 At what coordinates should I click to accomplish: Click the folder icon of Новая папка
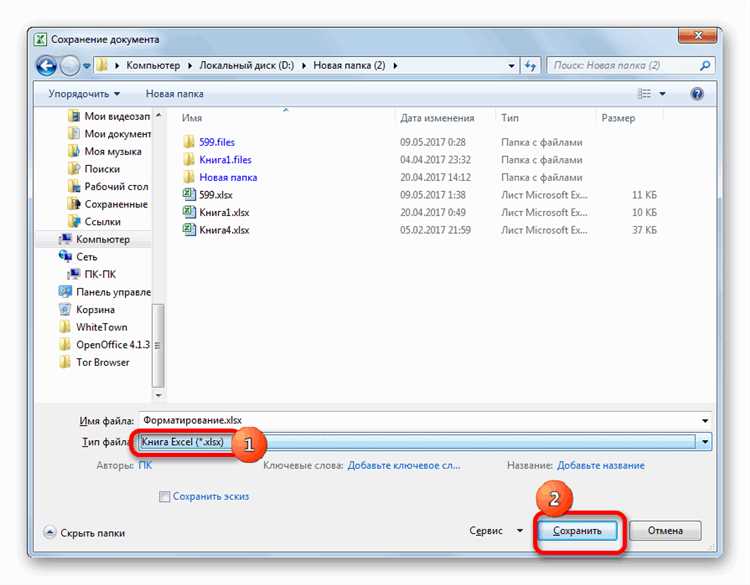click(x=189, y=177)
